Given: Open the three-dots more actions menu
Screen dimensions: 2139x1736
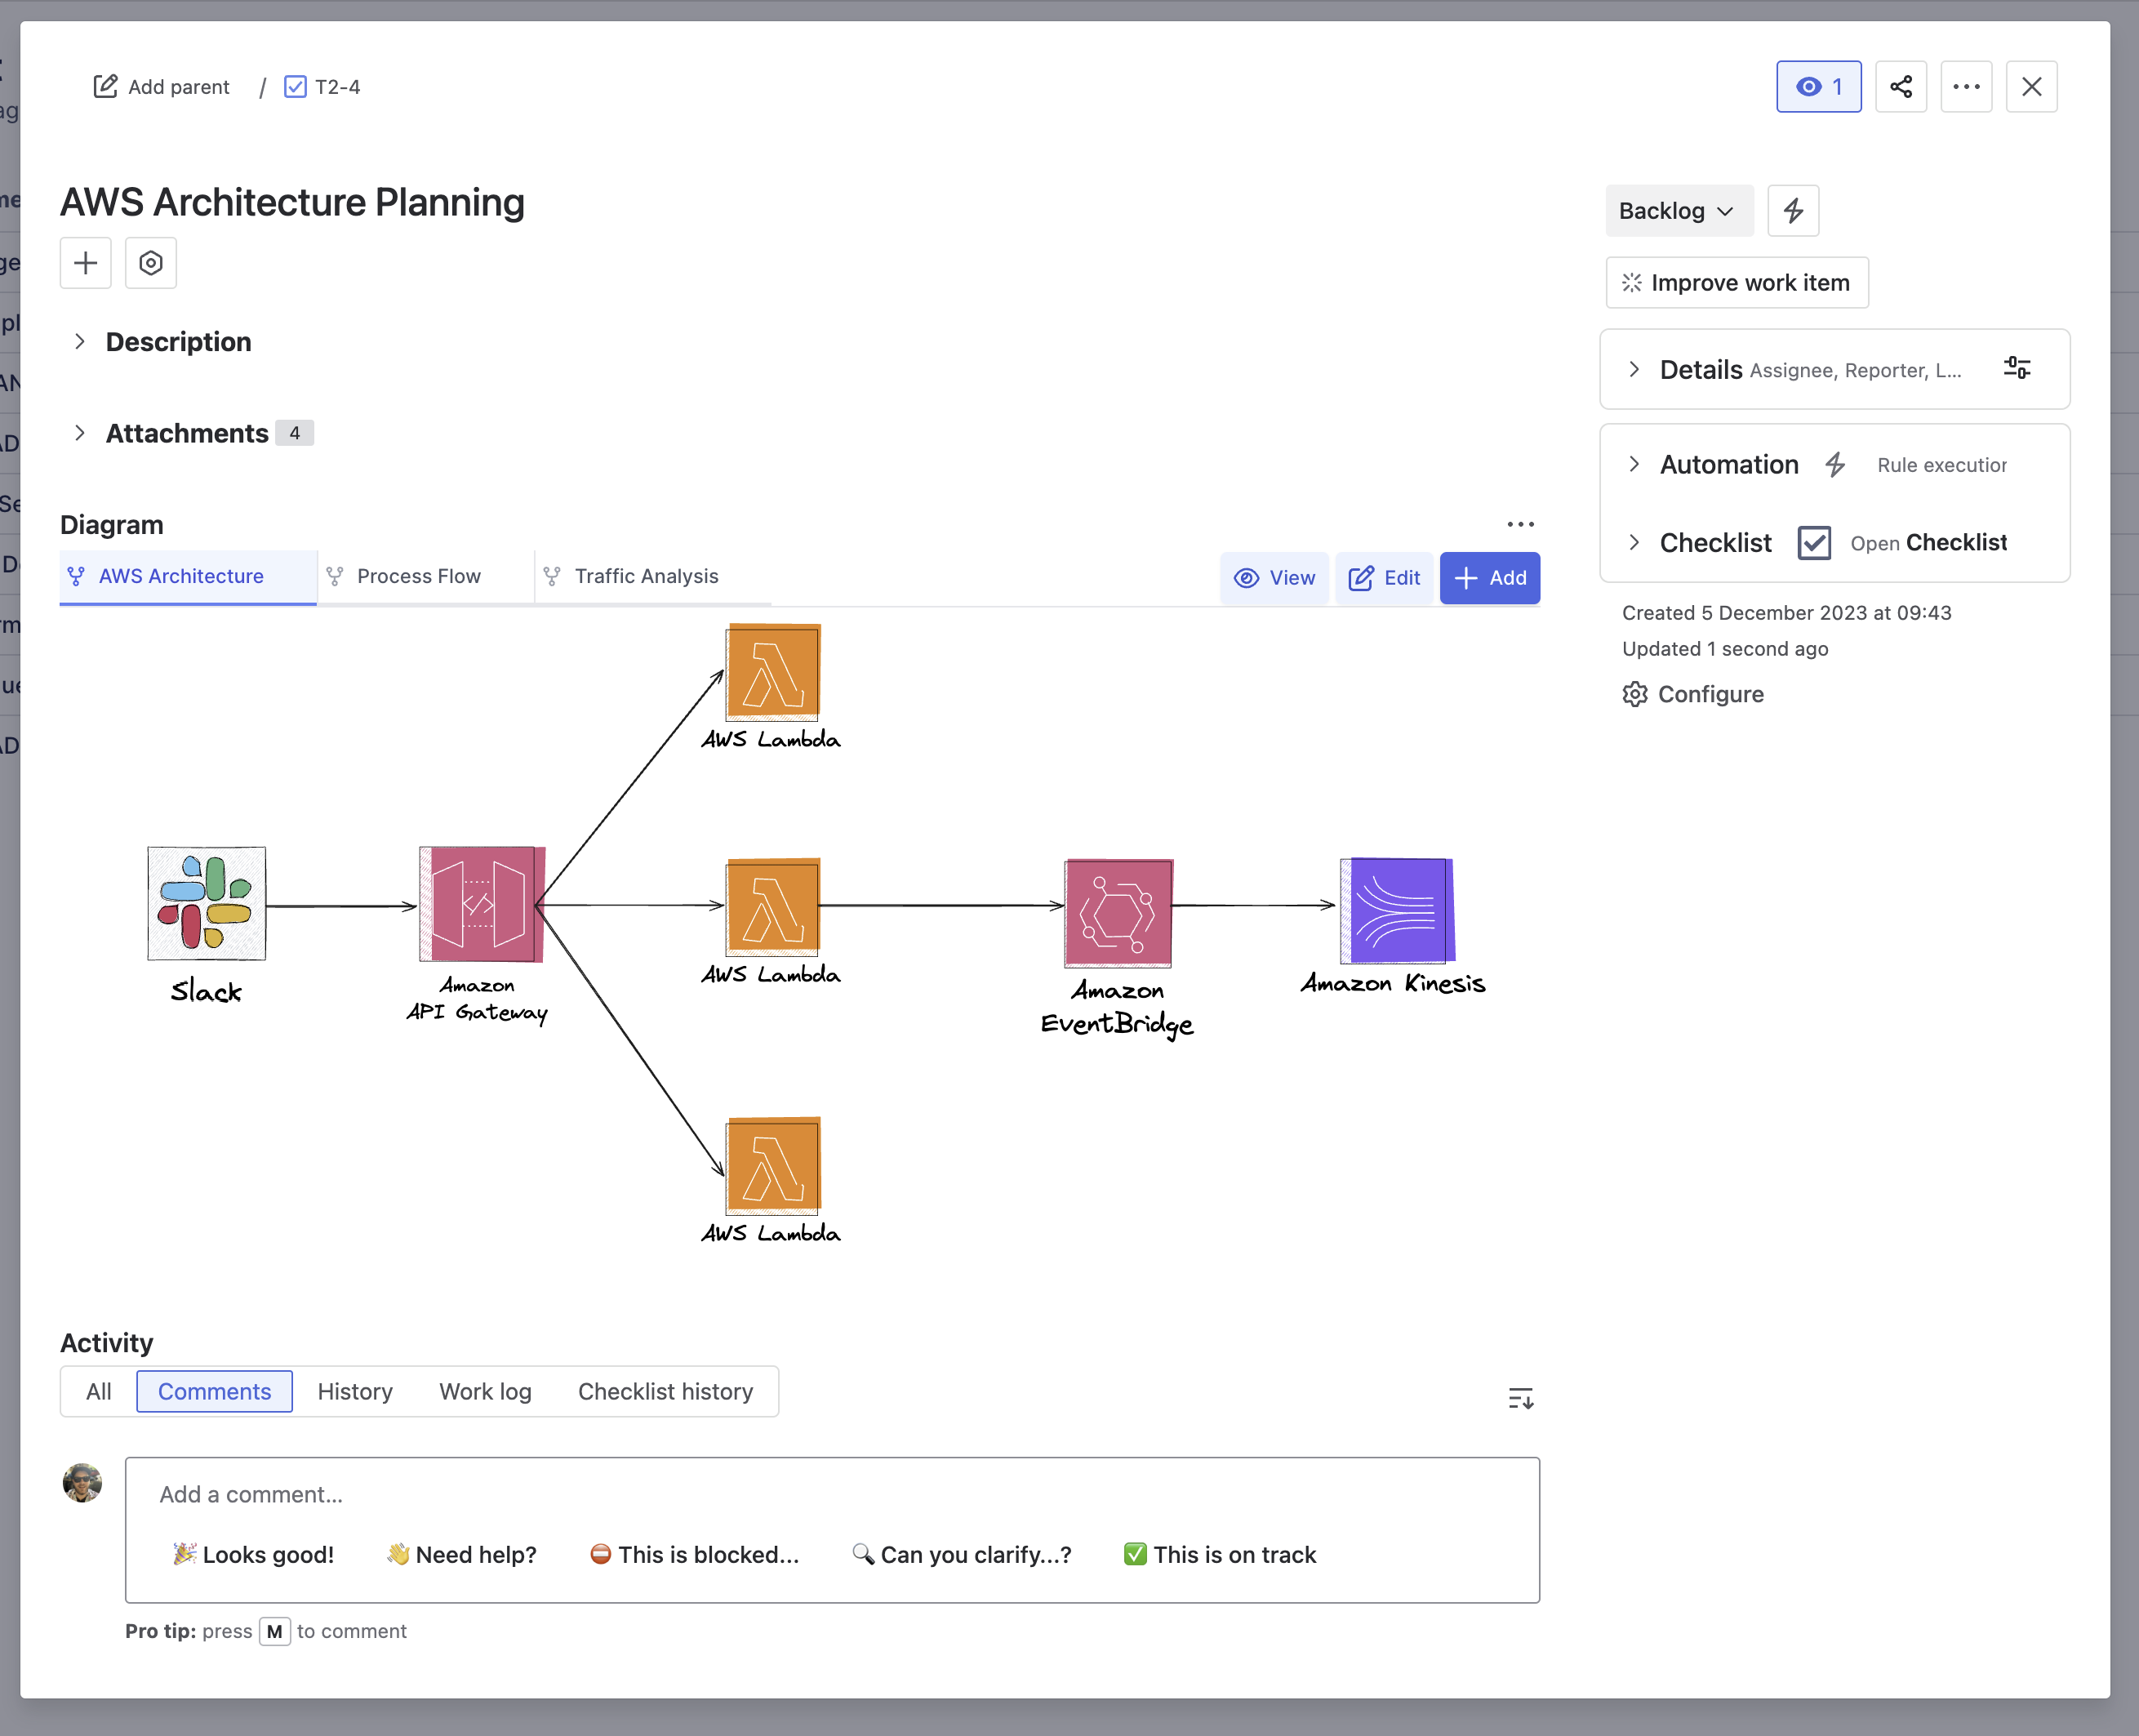Looking at the screenshot, I should (1965, 87).
